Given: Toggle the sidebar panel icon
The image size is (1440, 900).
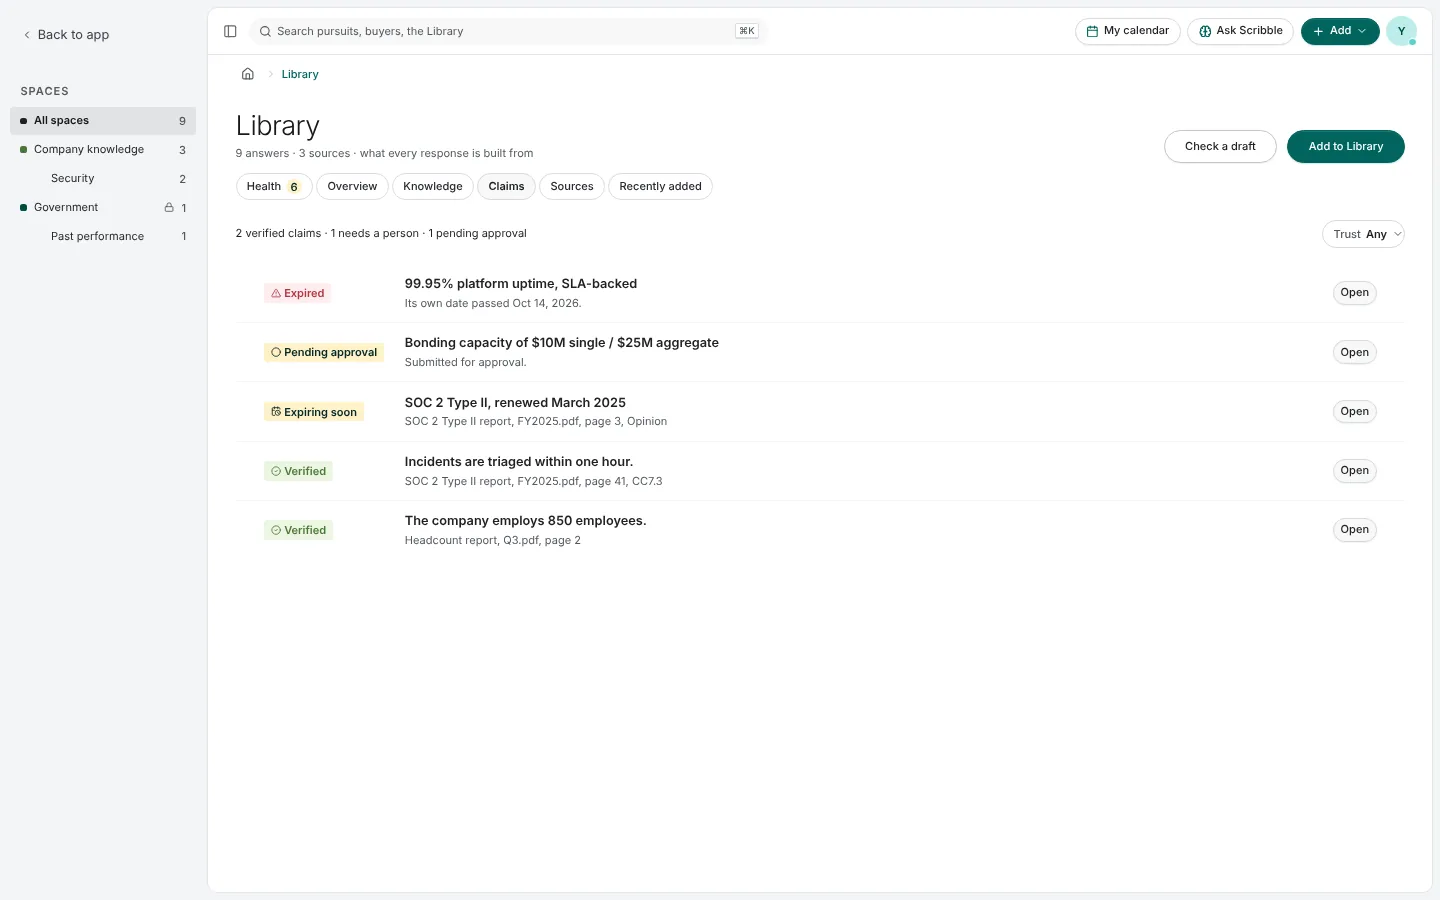Looking at the screenshot, I should pos(230,31).
